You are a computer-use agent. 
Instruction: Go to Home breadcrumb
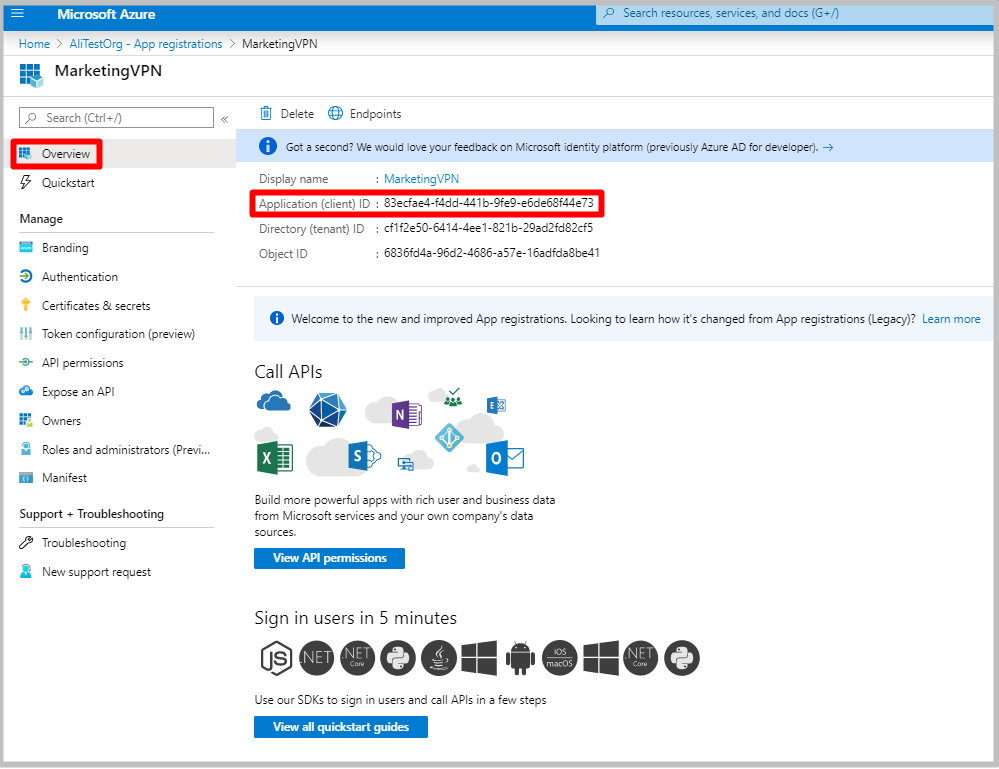[34, 44]
